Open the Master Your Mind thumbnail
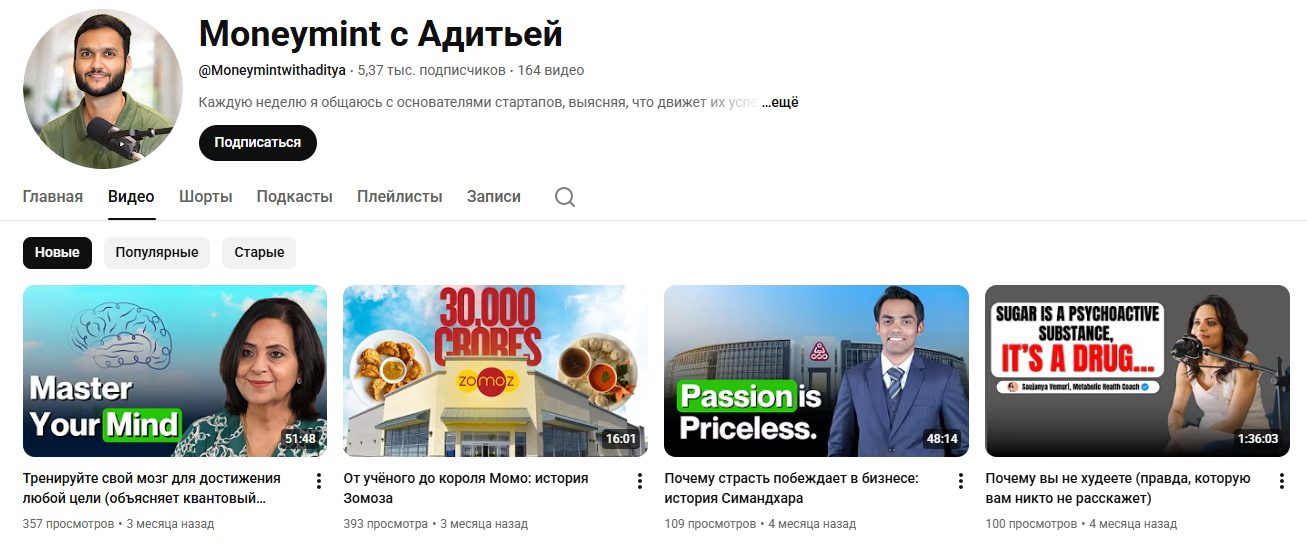Image resolution: width=1307 pixels, height=547 pixels. click(x=175, y=371)
